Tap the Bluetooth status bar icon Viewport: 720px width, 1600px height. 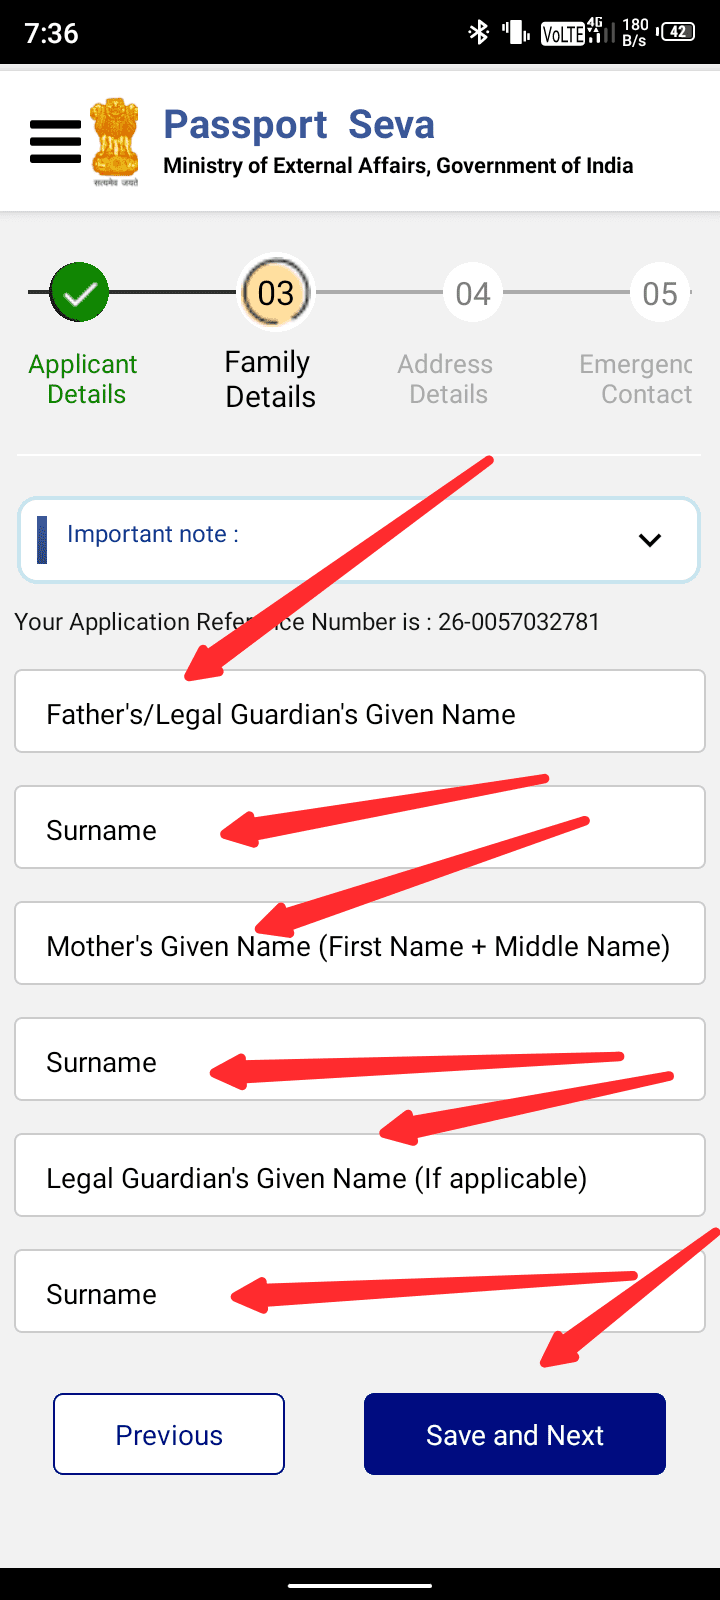click(478, 33)
